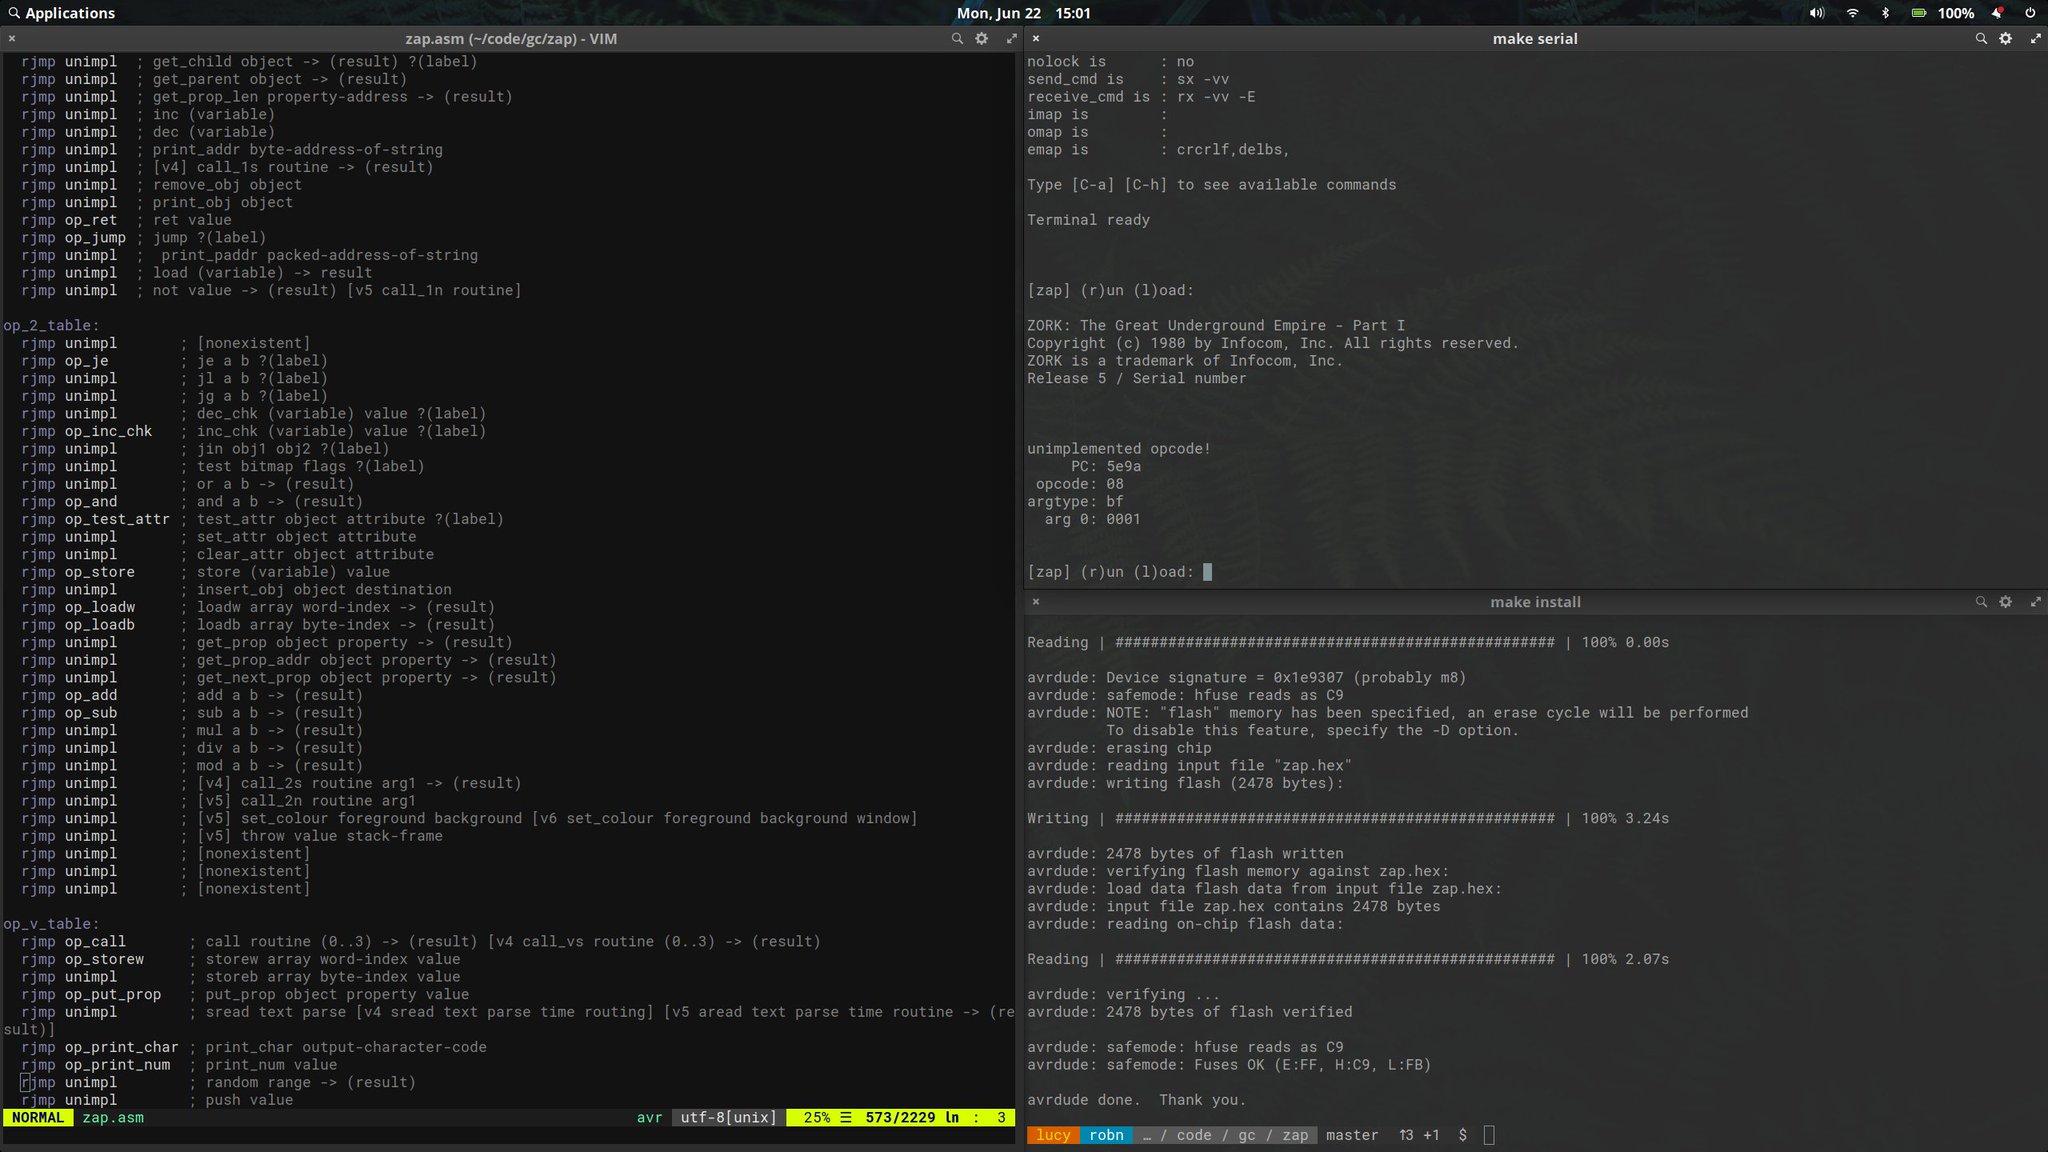Open the clock and calendar indicator

point(1023,13)
